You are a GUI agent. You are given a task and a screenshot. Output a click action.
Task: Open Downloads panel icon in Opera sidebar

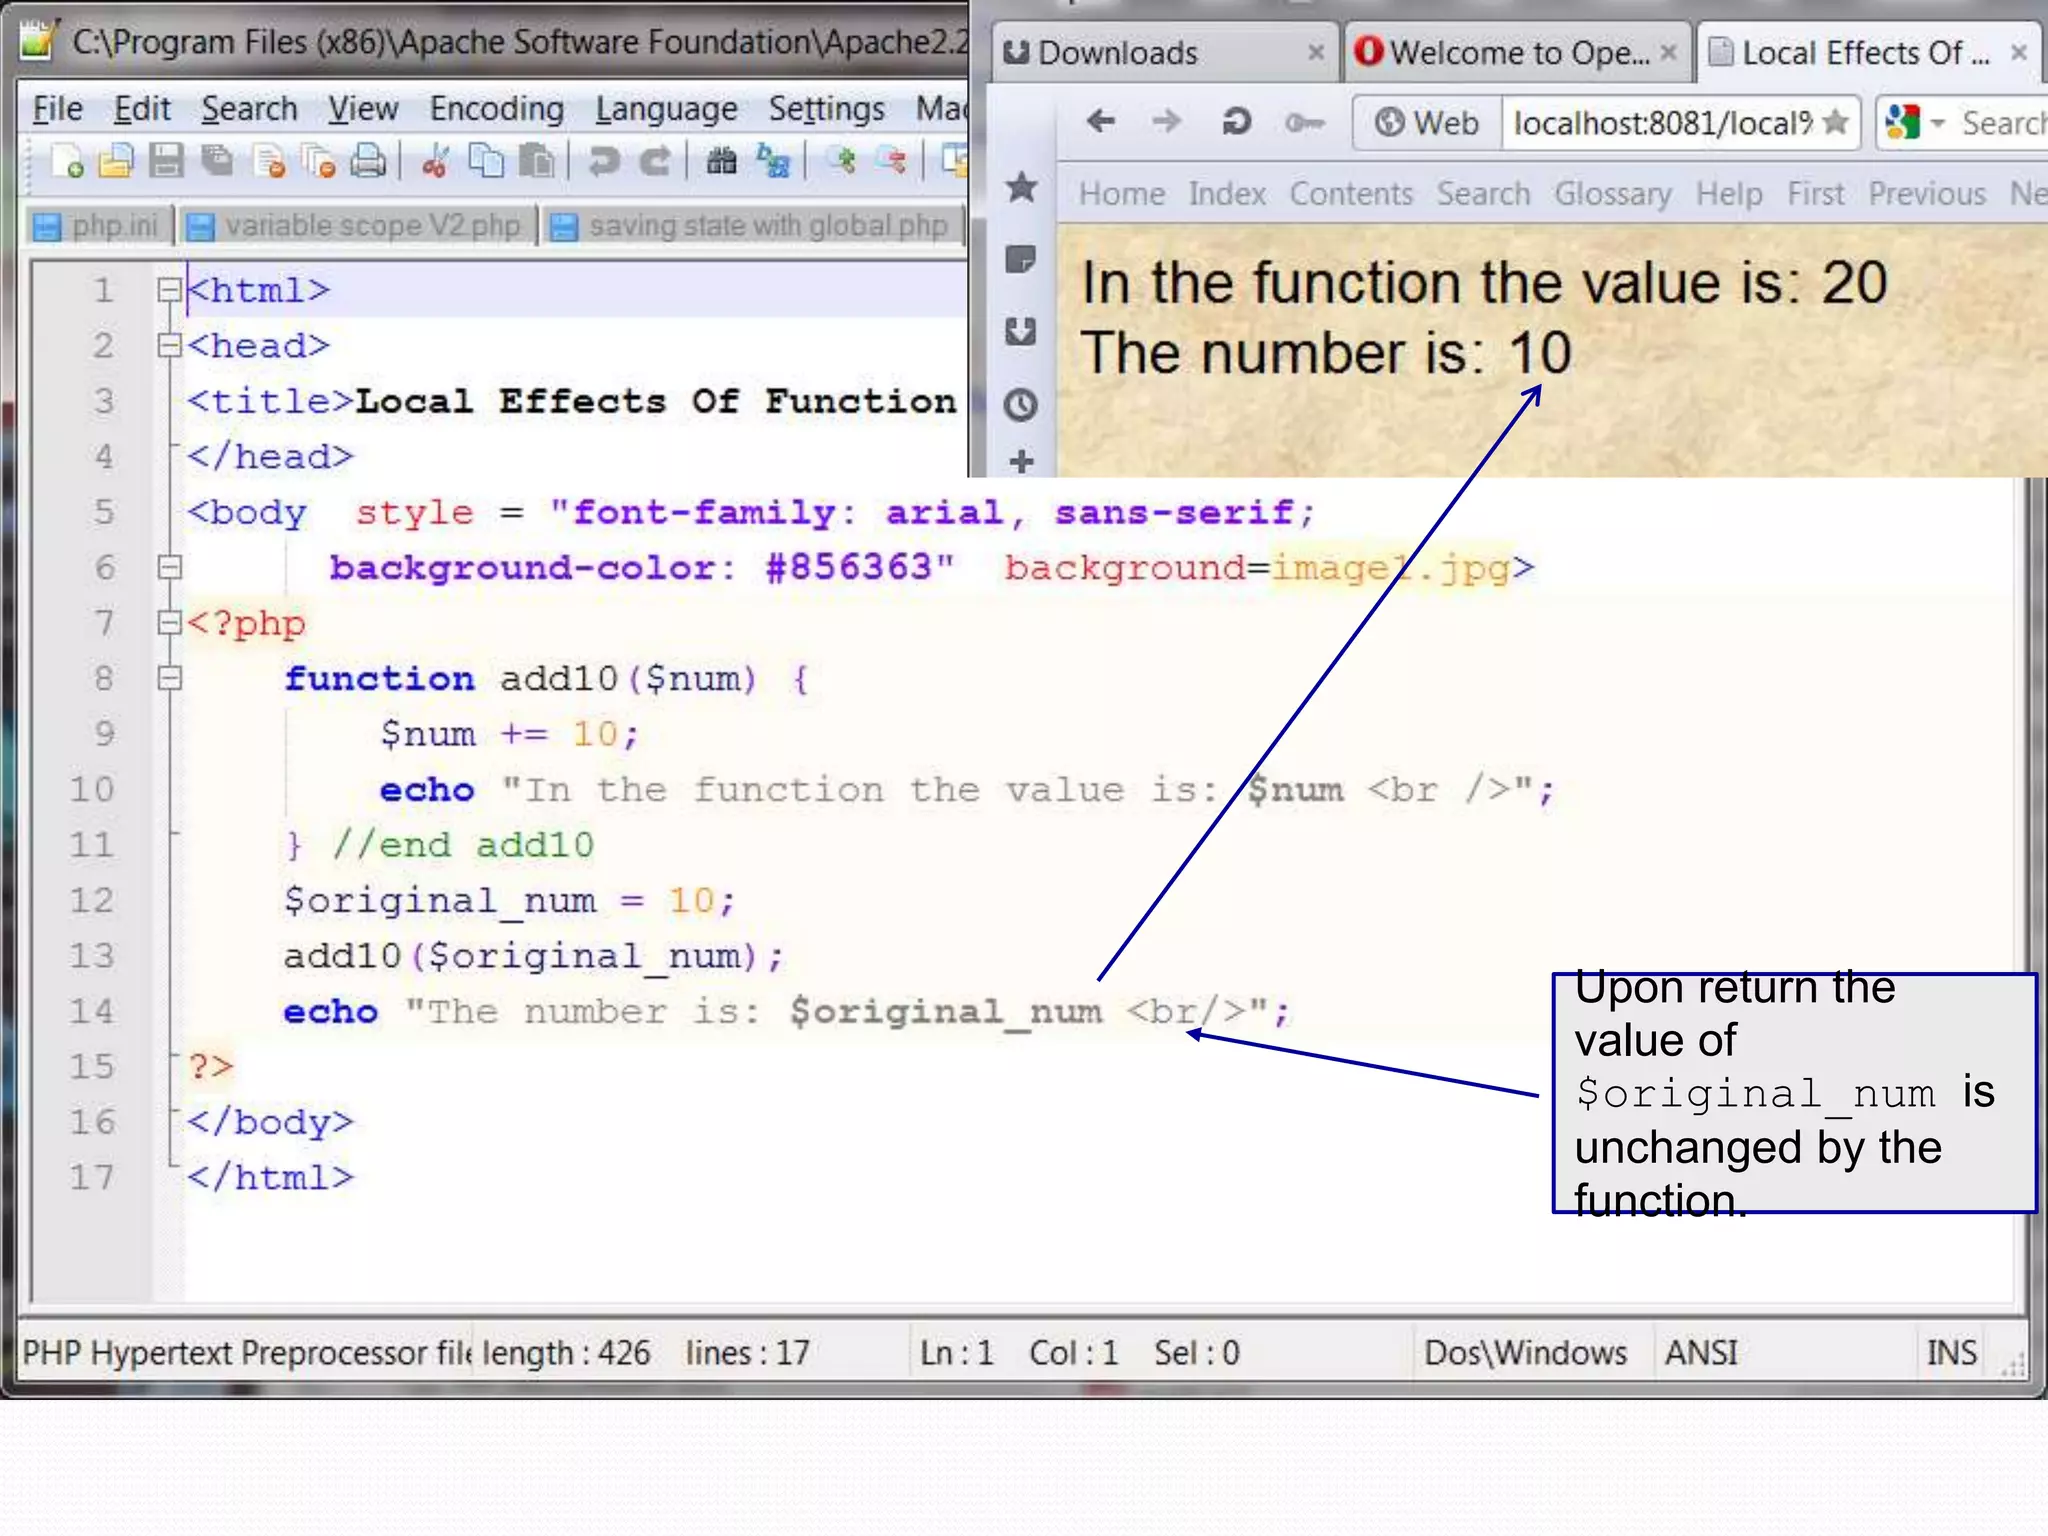(1021, 331)
